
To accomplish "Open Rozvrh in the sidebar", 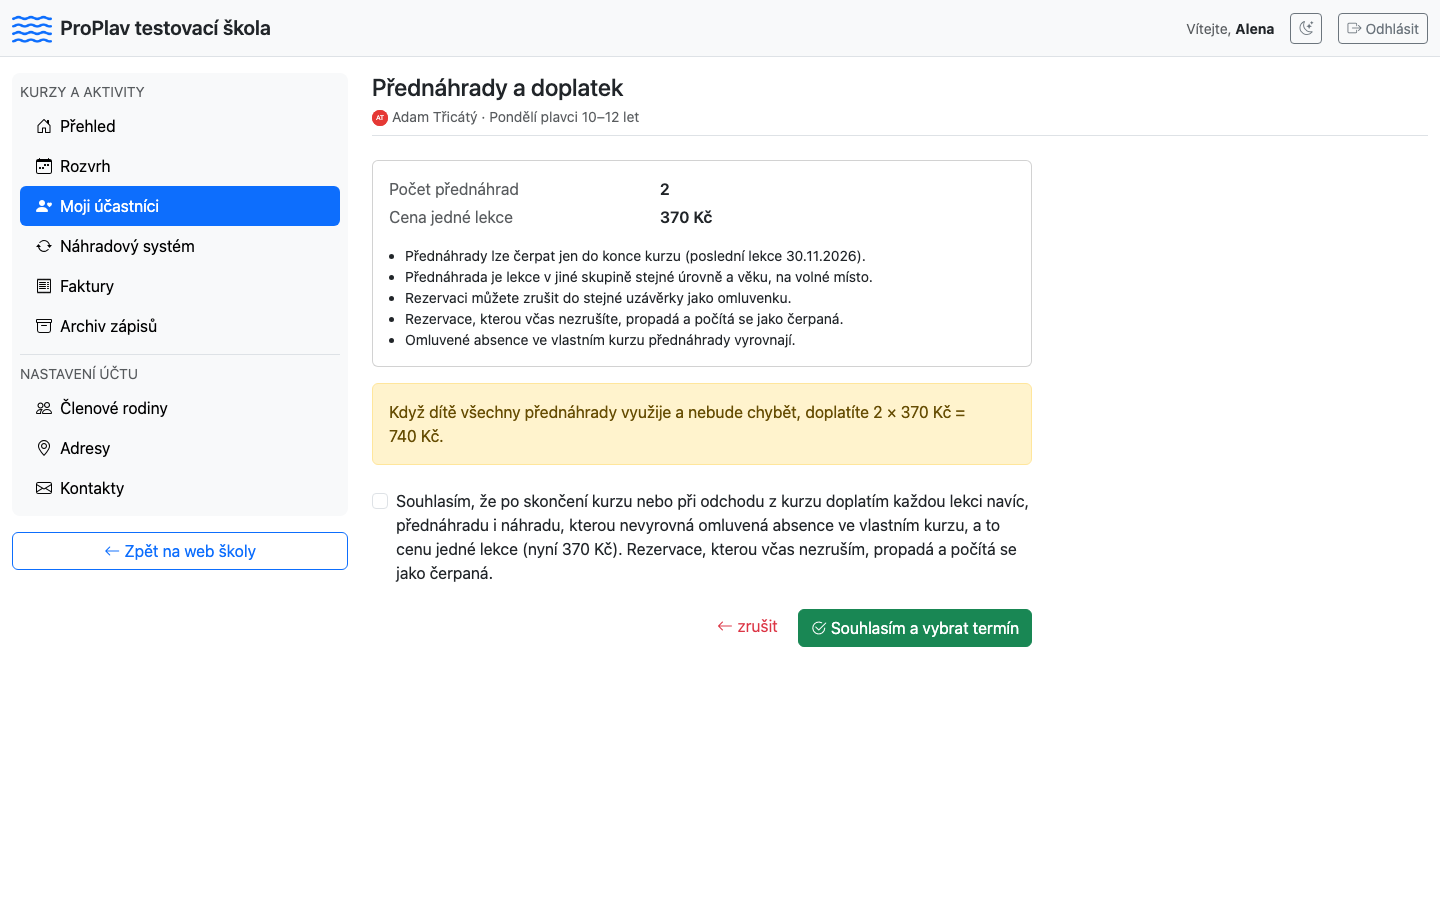I will [180, 166].
